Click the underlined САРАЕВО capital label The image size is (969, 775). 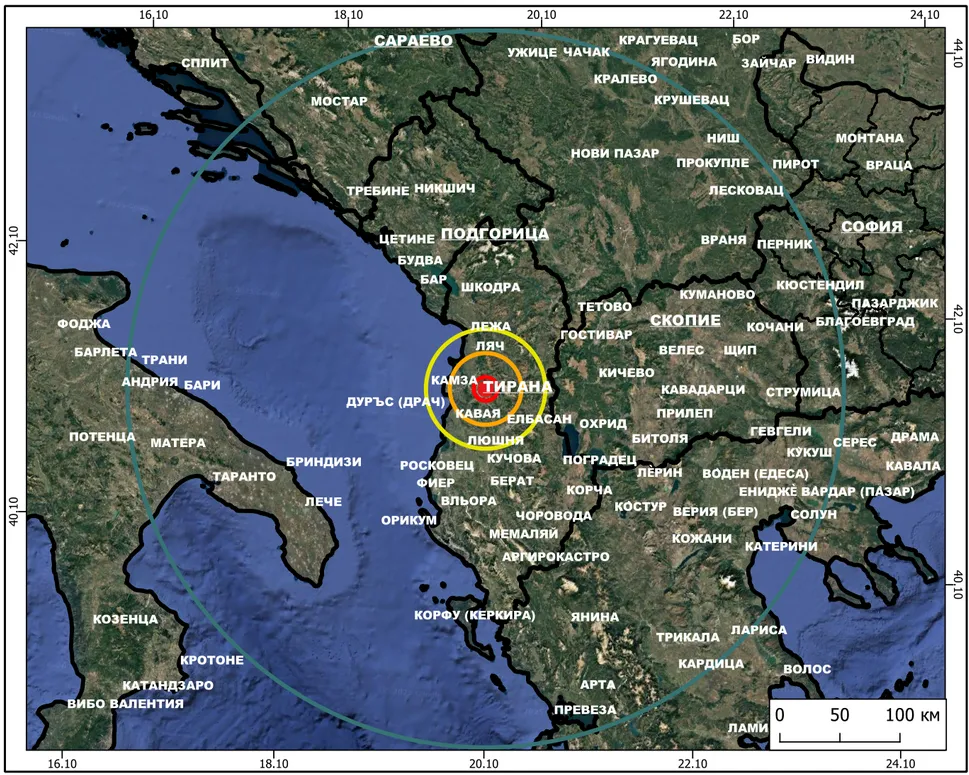click(413, 41)
